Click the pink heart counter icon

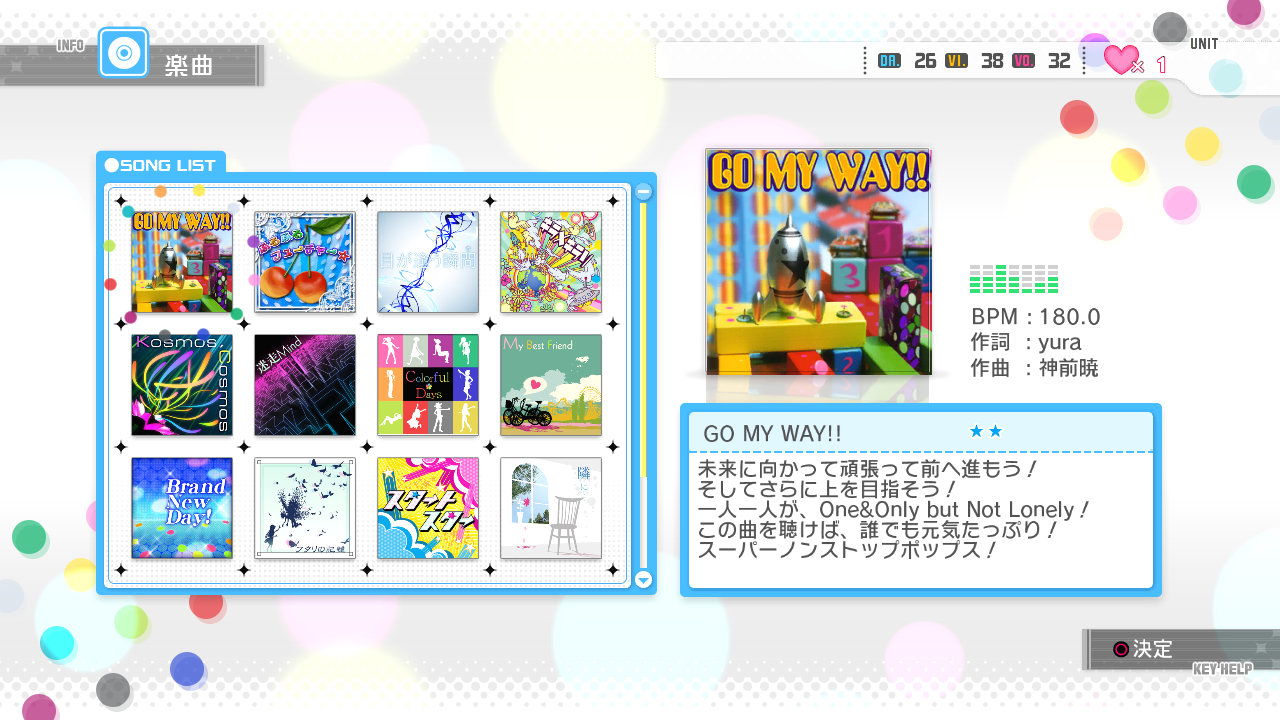click(1121, 60)
